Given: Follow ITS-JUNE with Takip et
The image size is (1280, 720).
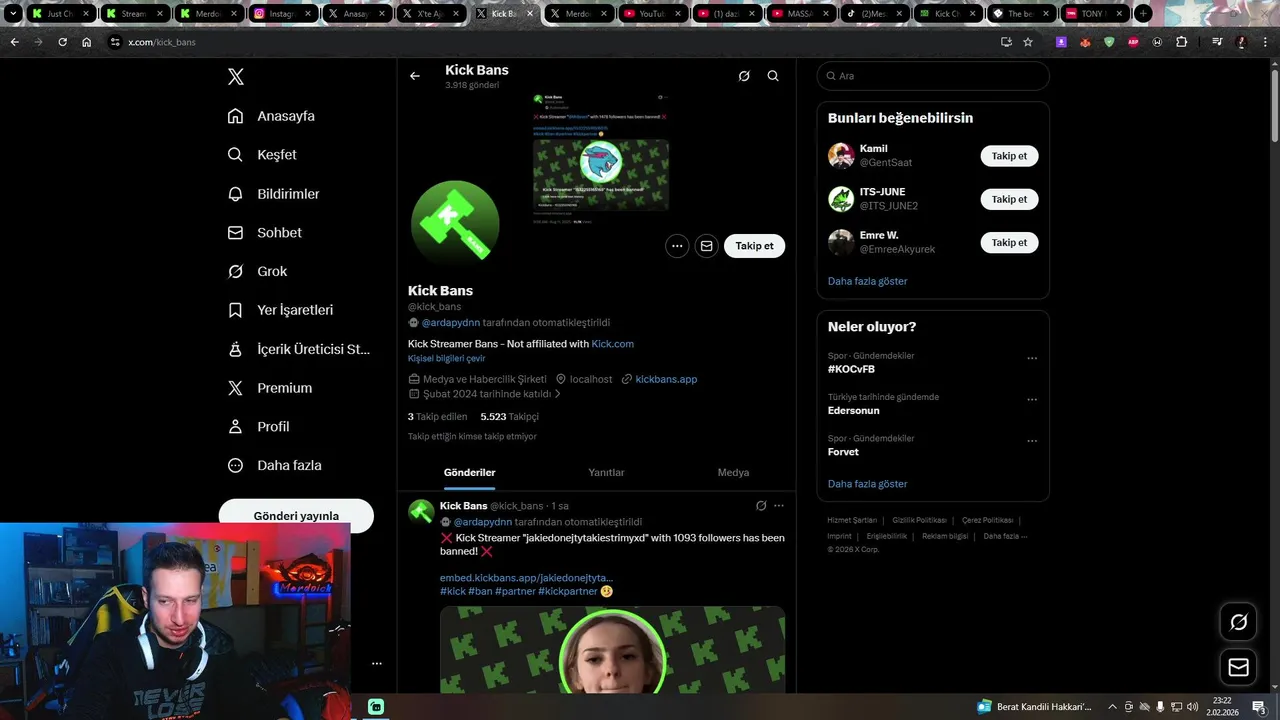Looking at the screenshot, I should pos(1009,199).
